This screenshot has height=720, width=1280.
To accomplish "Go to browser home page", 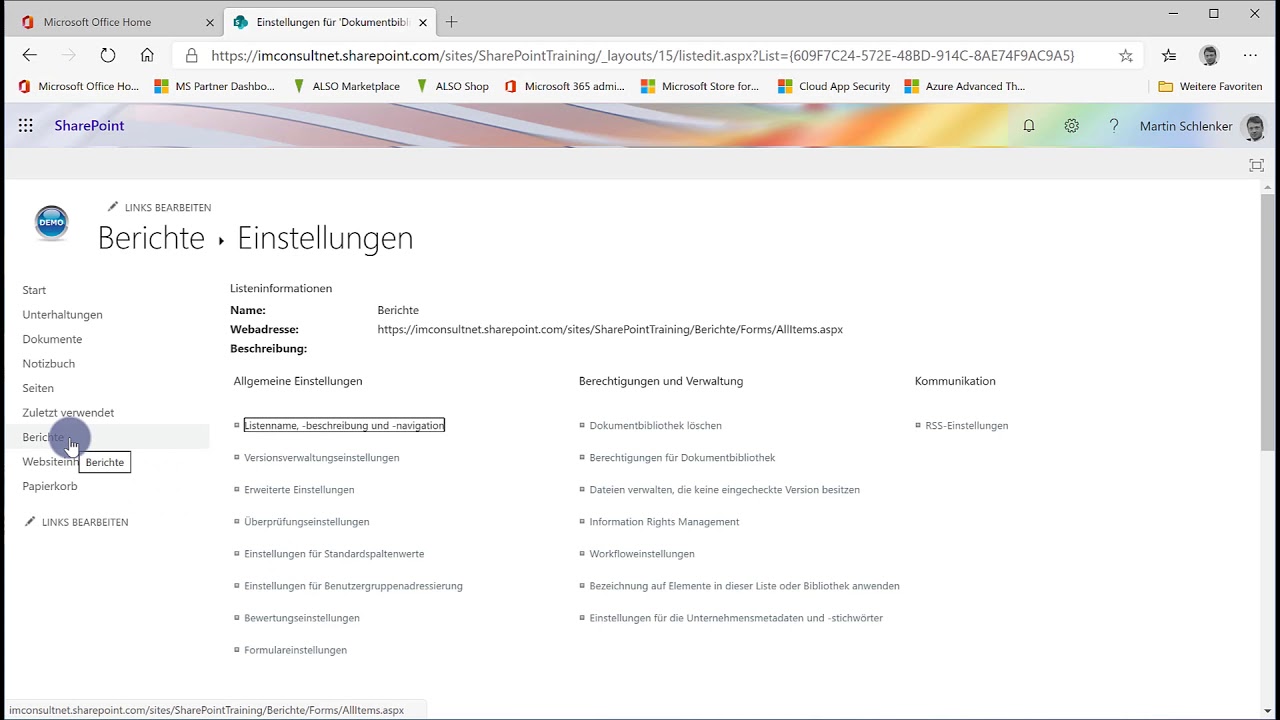I will tap(147, 56).
